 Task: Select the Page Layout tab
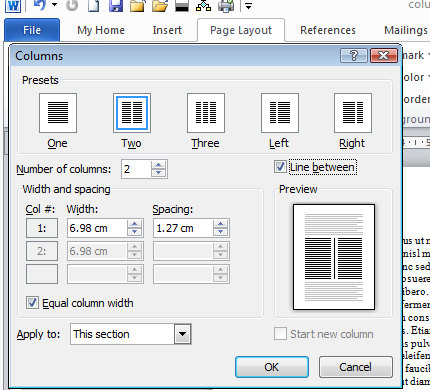click(x=241, y=30)
